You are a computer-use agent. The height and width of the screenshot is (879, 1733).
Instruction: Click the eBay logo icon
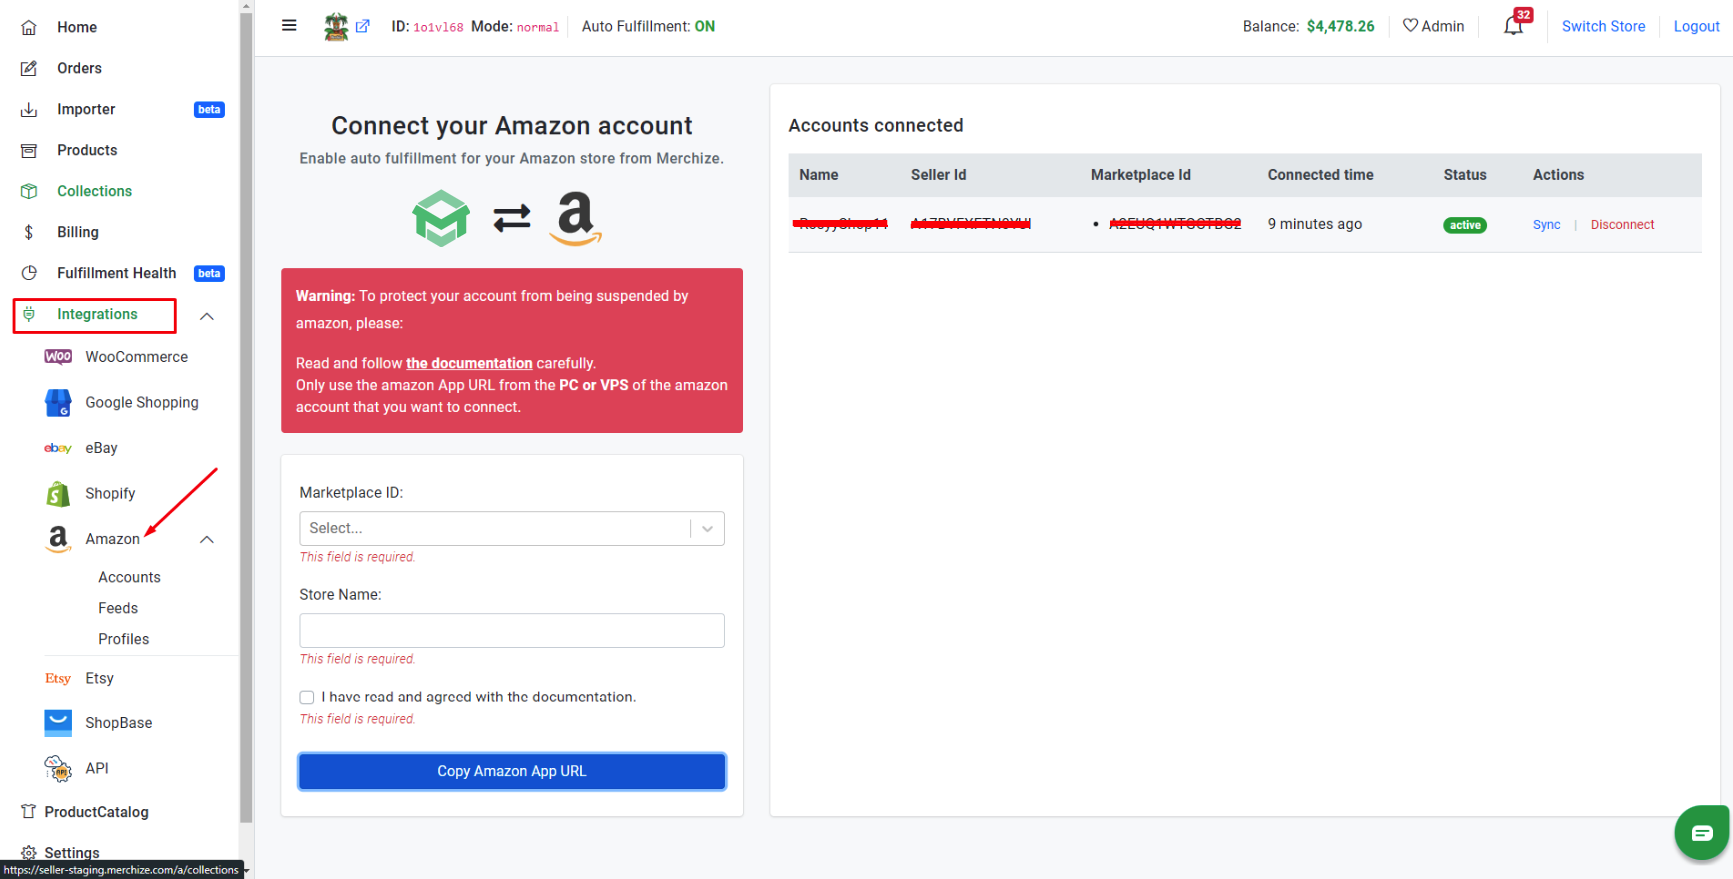tap(58, 448)
